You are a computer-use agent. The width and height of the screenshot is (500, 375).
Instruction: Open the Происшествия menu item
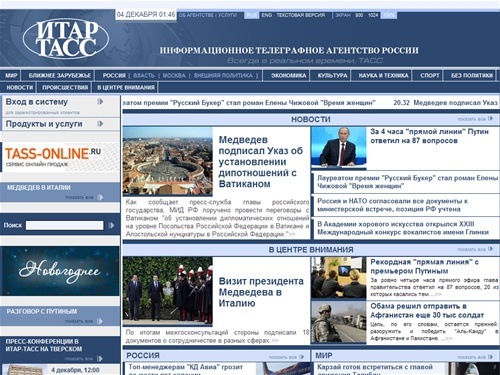[65, 87]
